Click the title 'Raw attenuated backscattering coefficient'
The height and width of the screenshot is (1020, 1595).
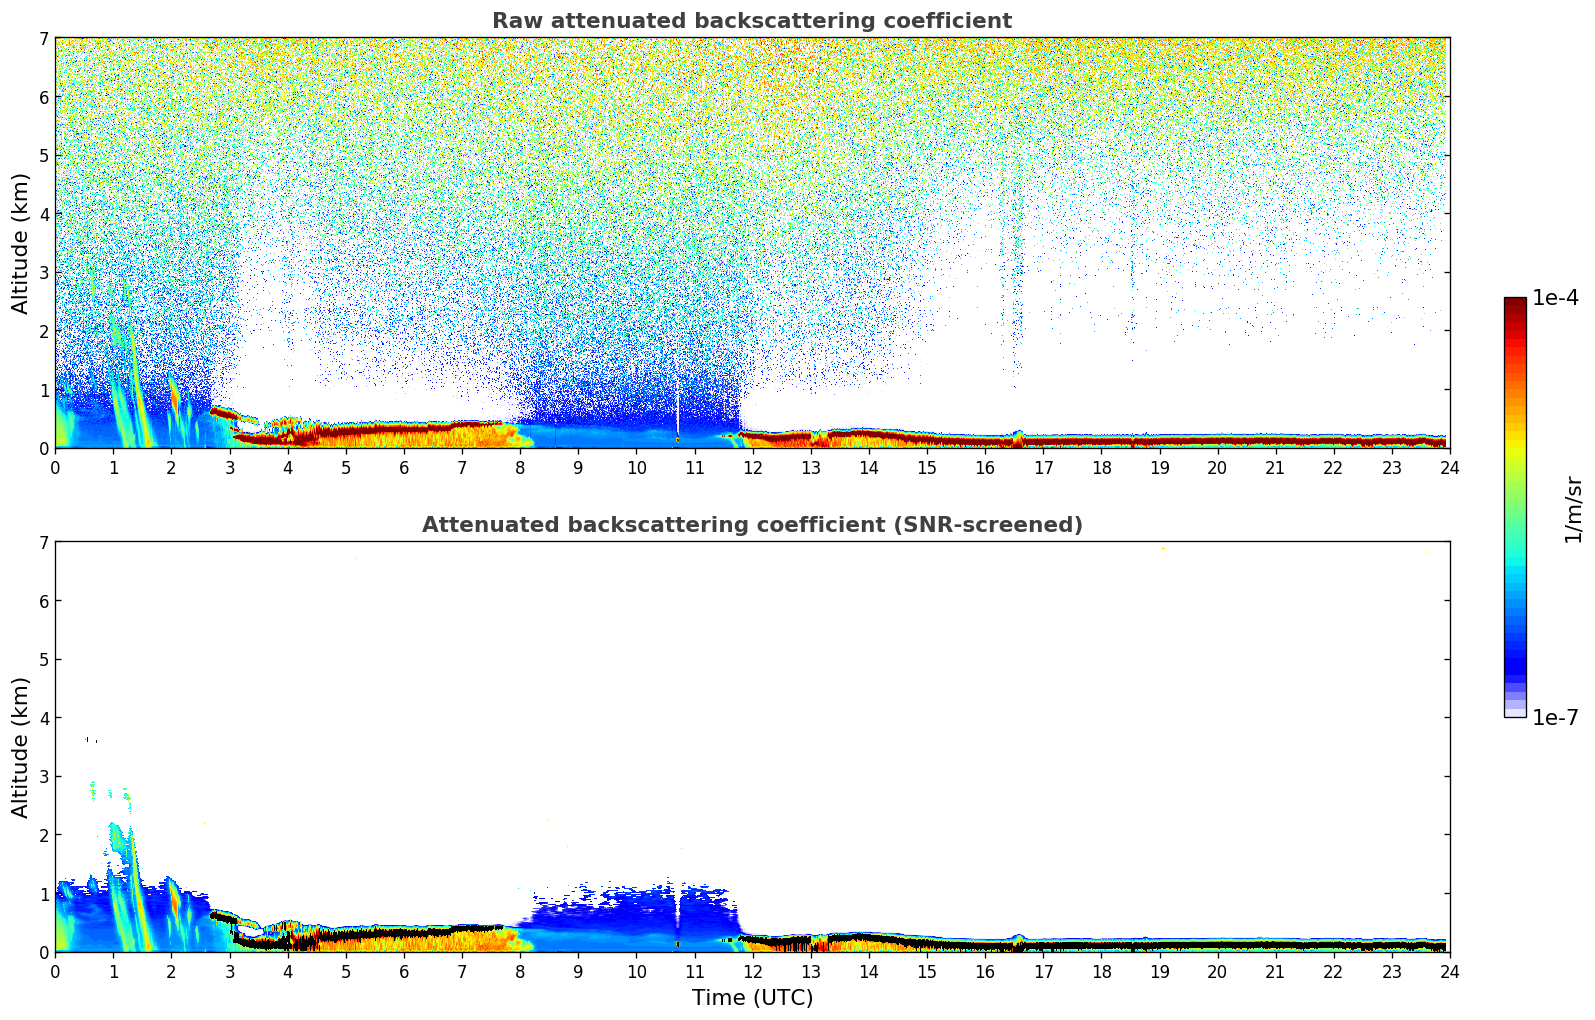(x=752, y=21)
